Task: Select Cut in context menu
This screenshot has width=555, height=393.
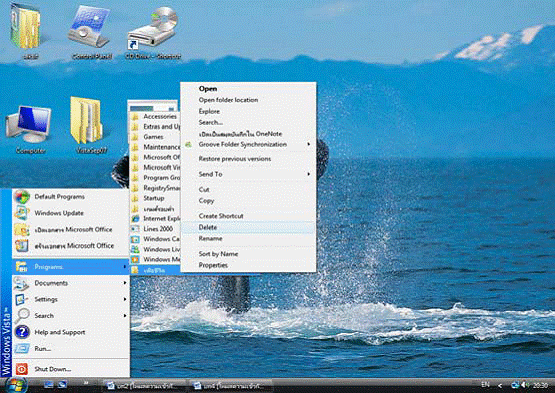Action: click(204, 189)
